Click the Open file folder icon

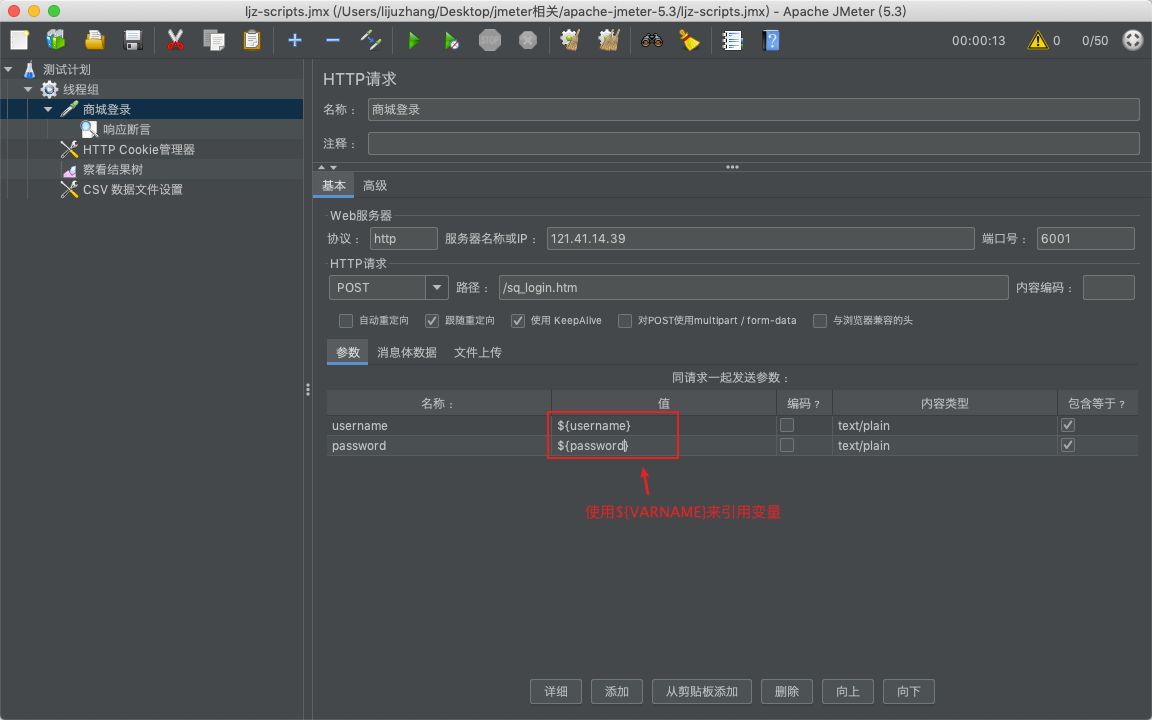[94, 40]
